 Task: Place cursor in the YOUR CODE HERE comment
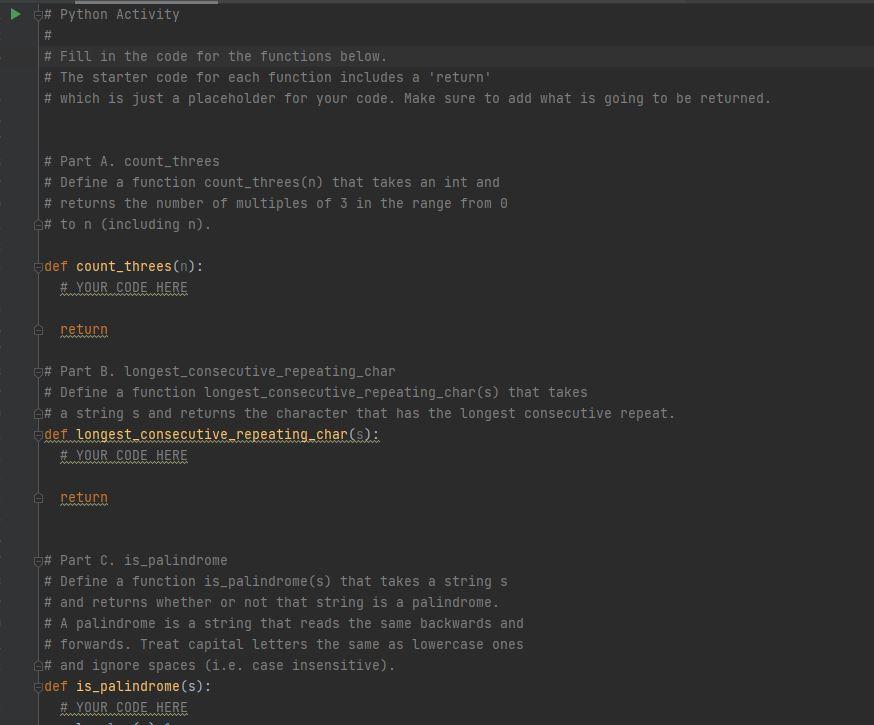[124, 287]
